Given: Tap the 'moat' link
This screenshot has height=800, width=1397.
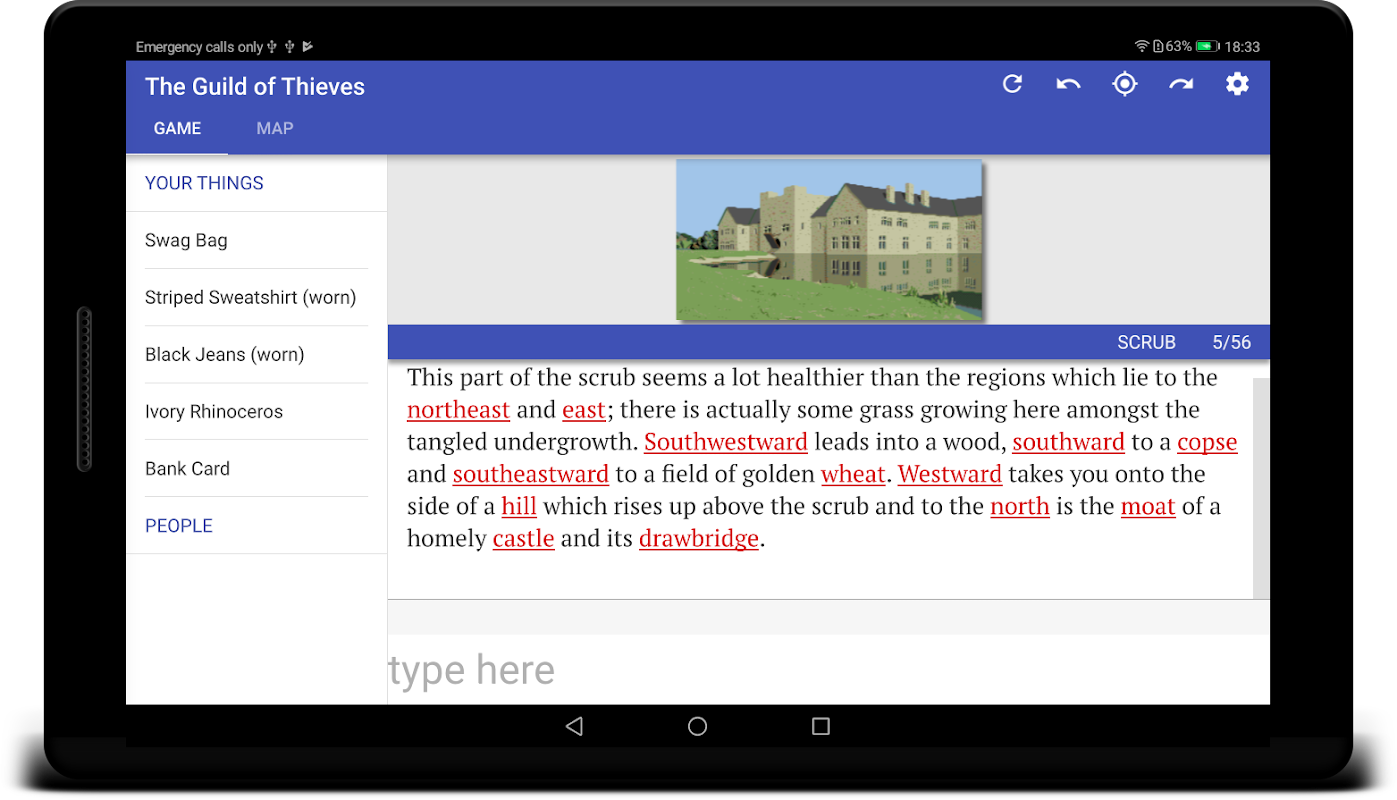Looking at the screenshot, I should [1148, 506].
